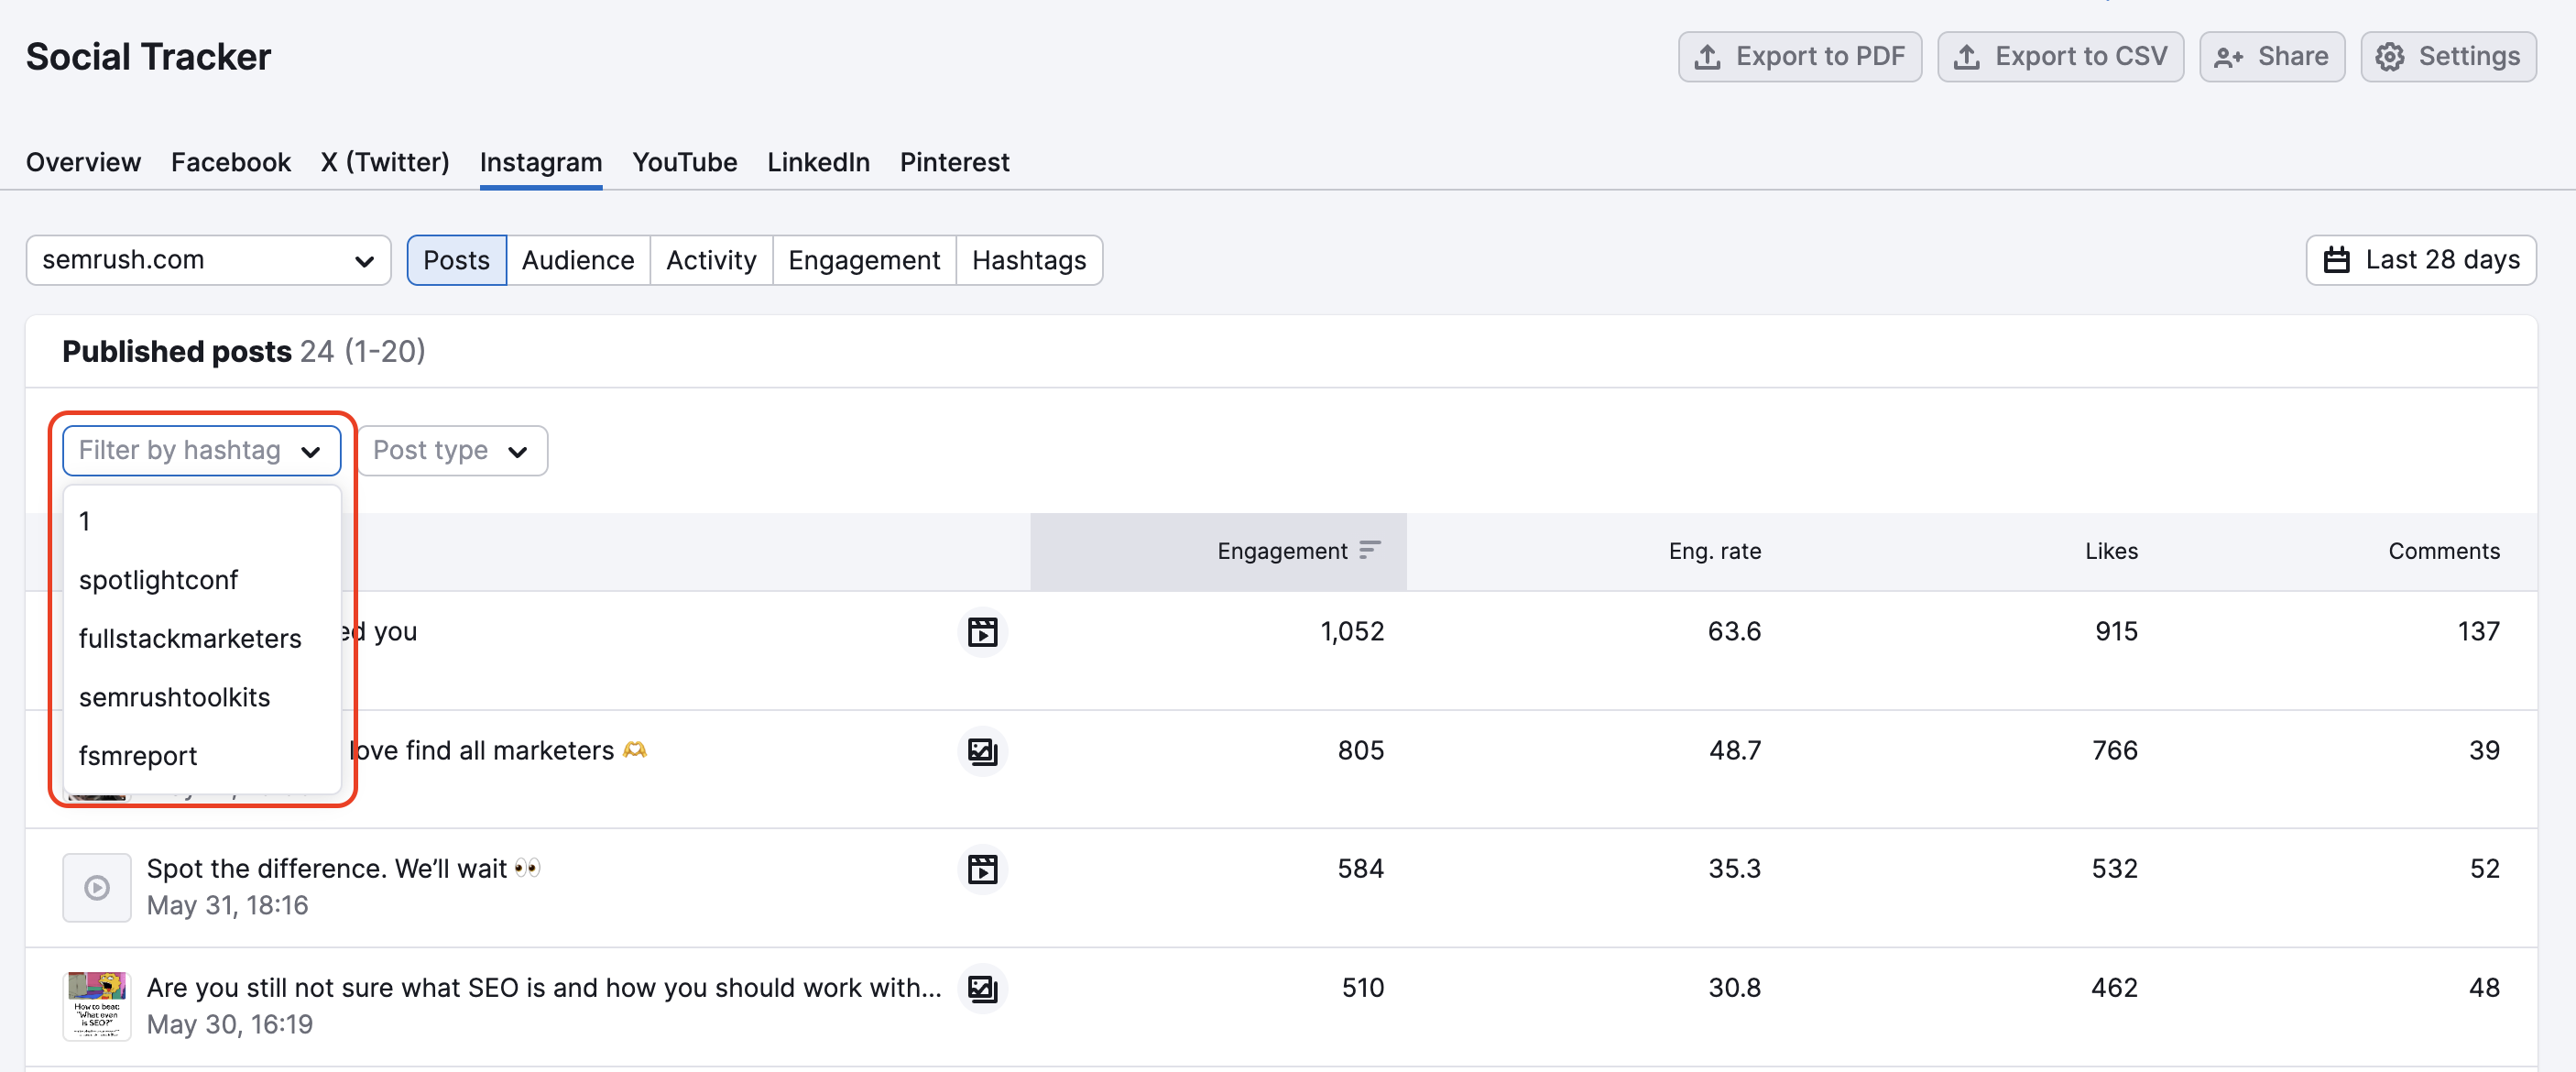The image size is (2576, 1072).
Task: Click the 52 comments value
Action: tap(2484, 869)
